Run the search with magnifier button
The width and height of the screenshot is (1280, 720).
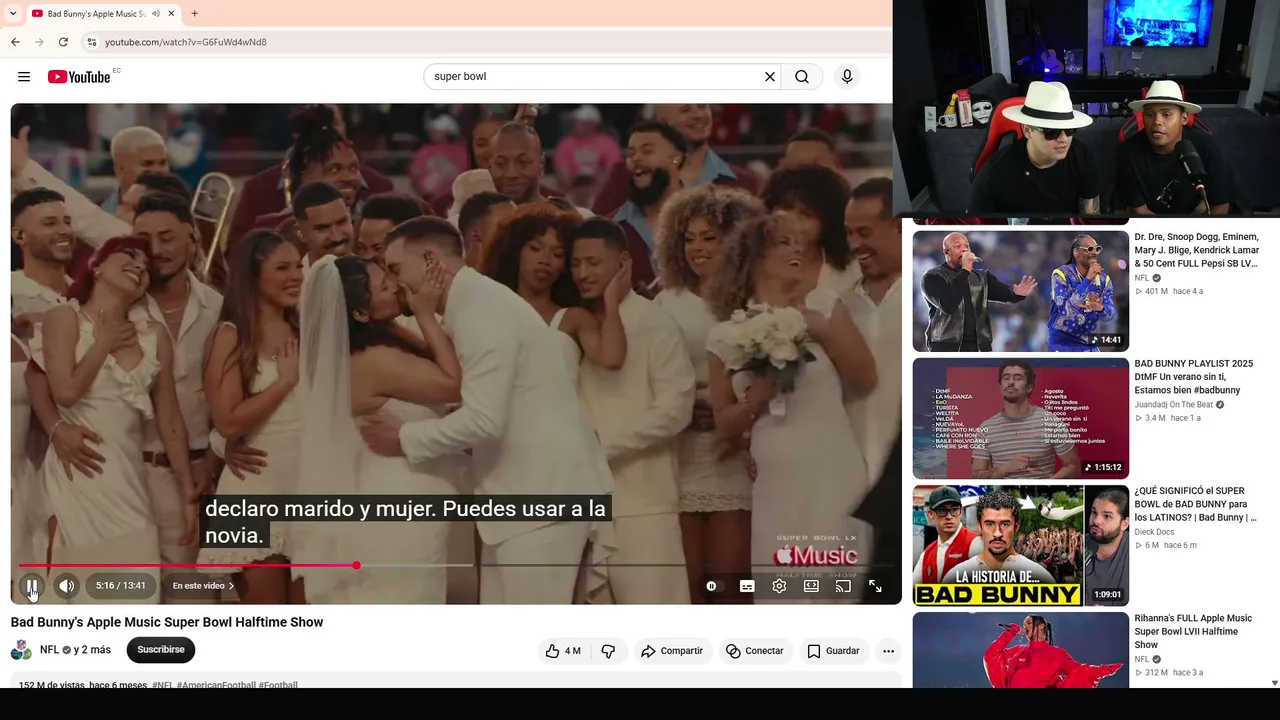click(802, 77)
